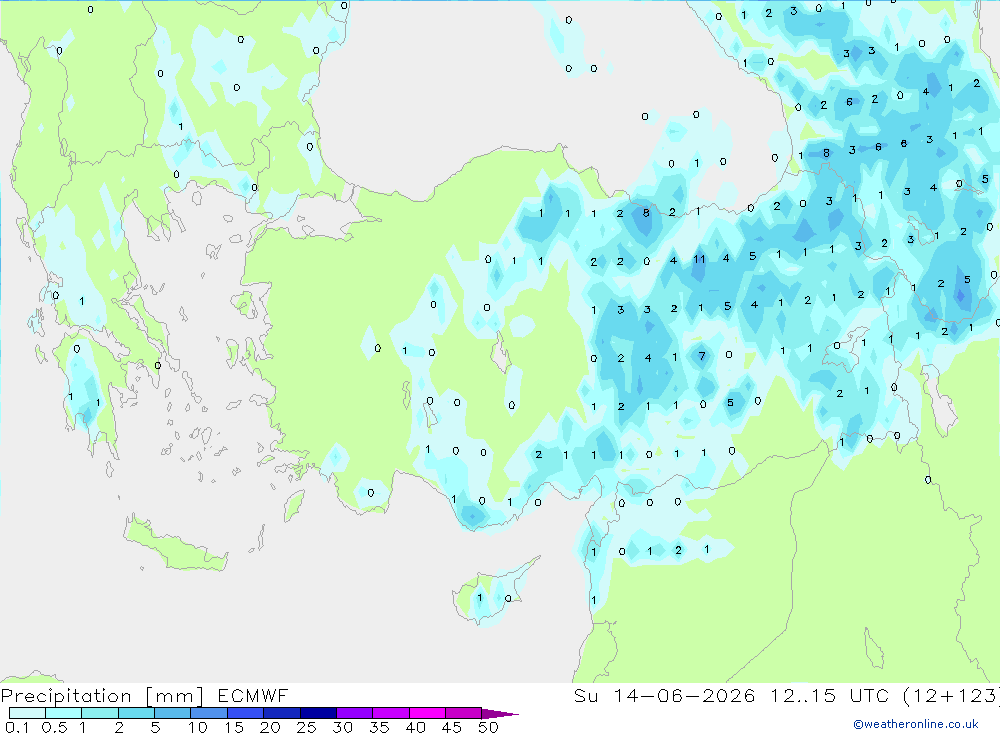
Task: Click the legend label 40
Action: click(x=416, y=727)
